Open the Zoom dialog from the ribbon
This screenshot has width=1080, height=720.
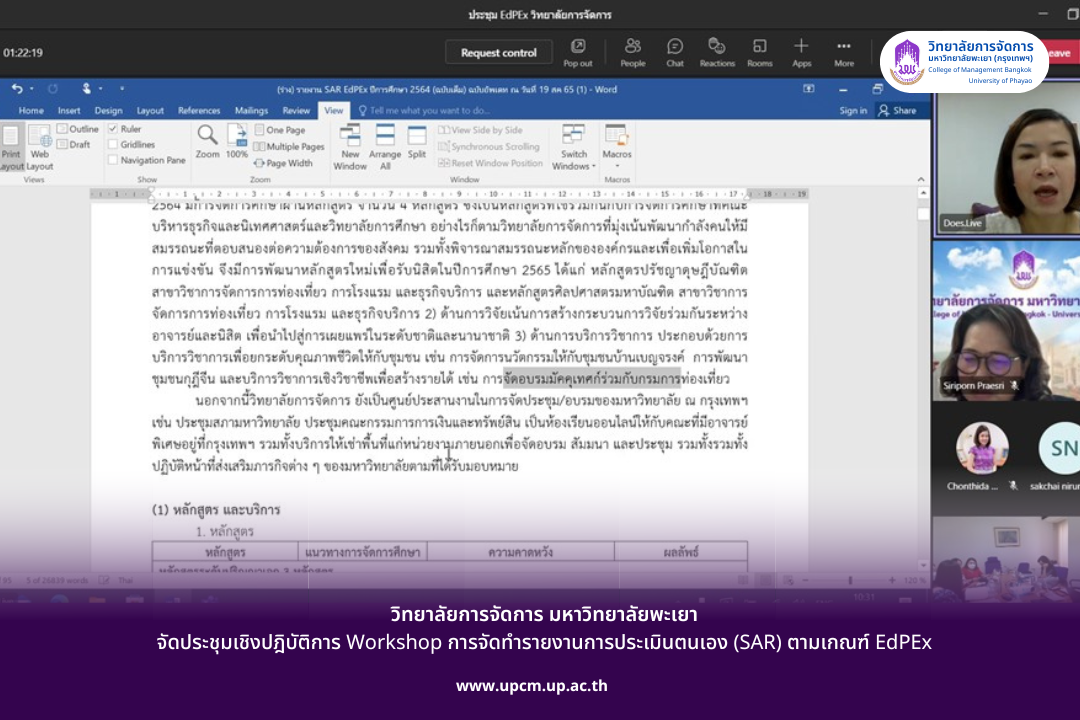[x=207, y=142]
